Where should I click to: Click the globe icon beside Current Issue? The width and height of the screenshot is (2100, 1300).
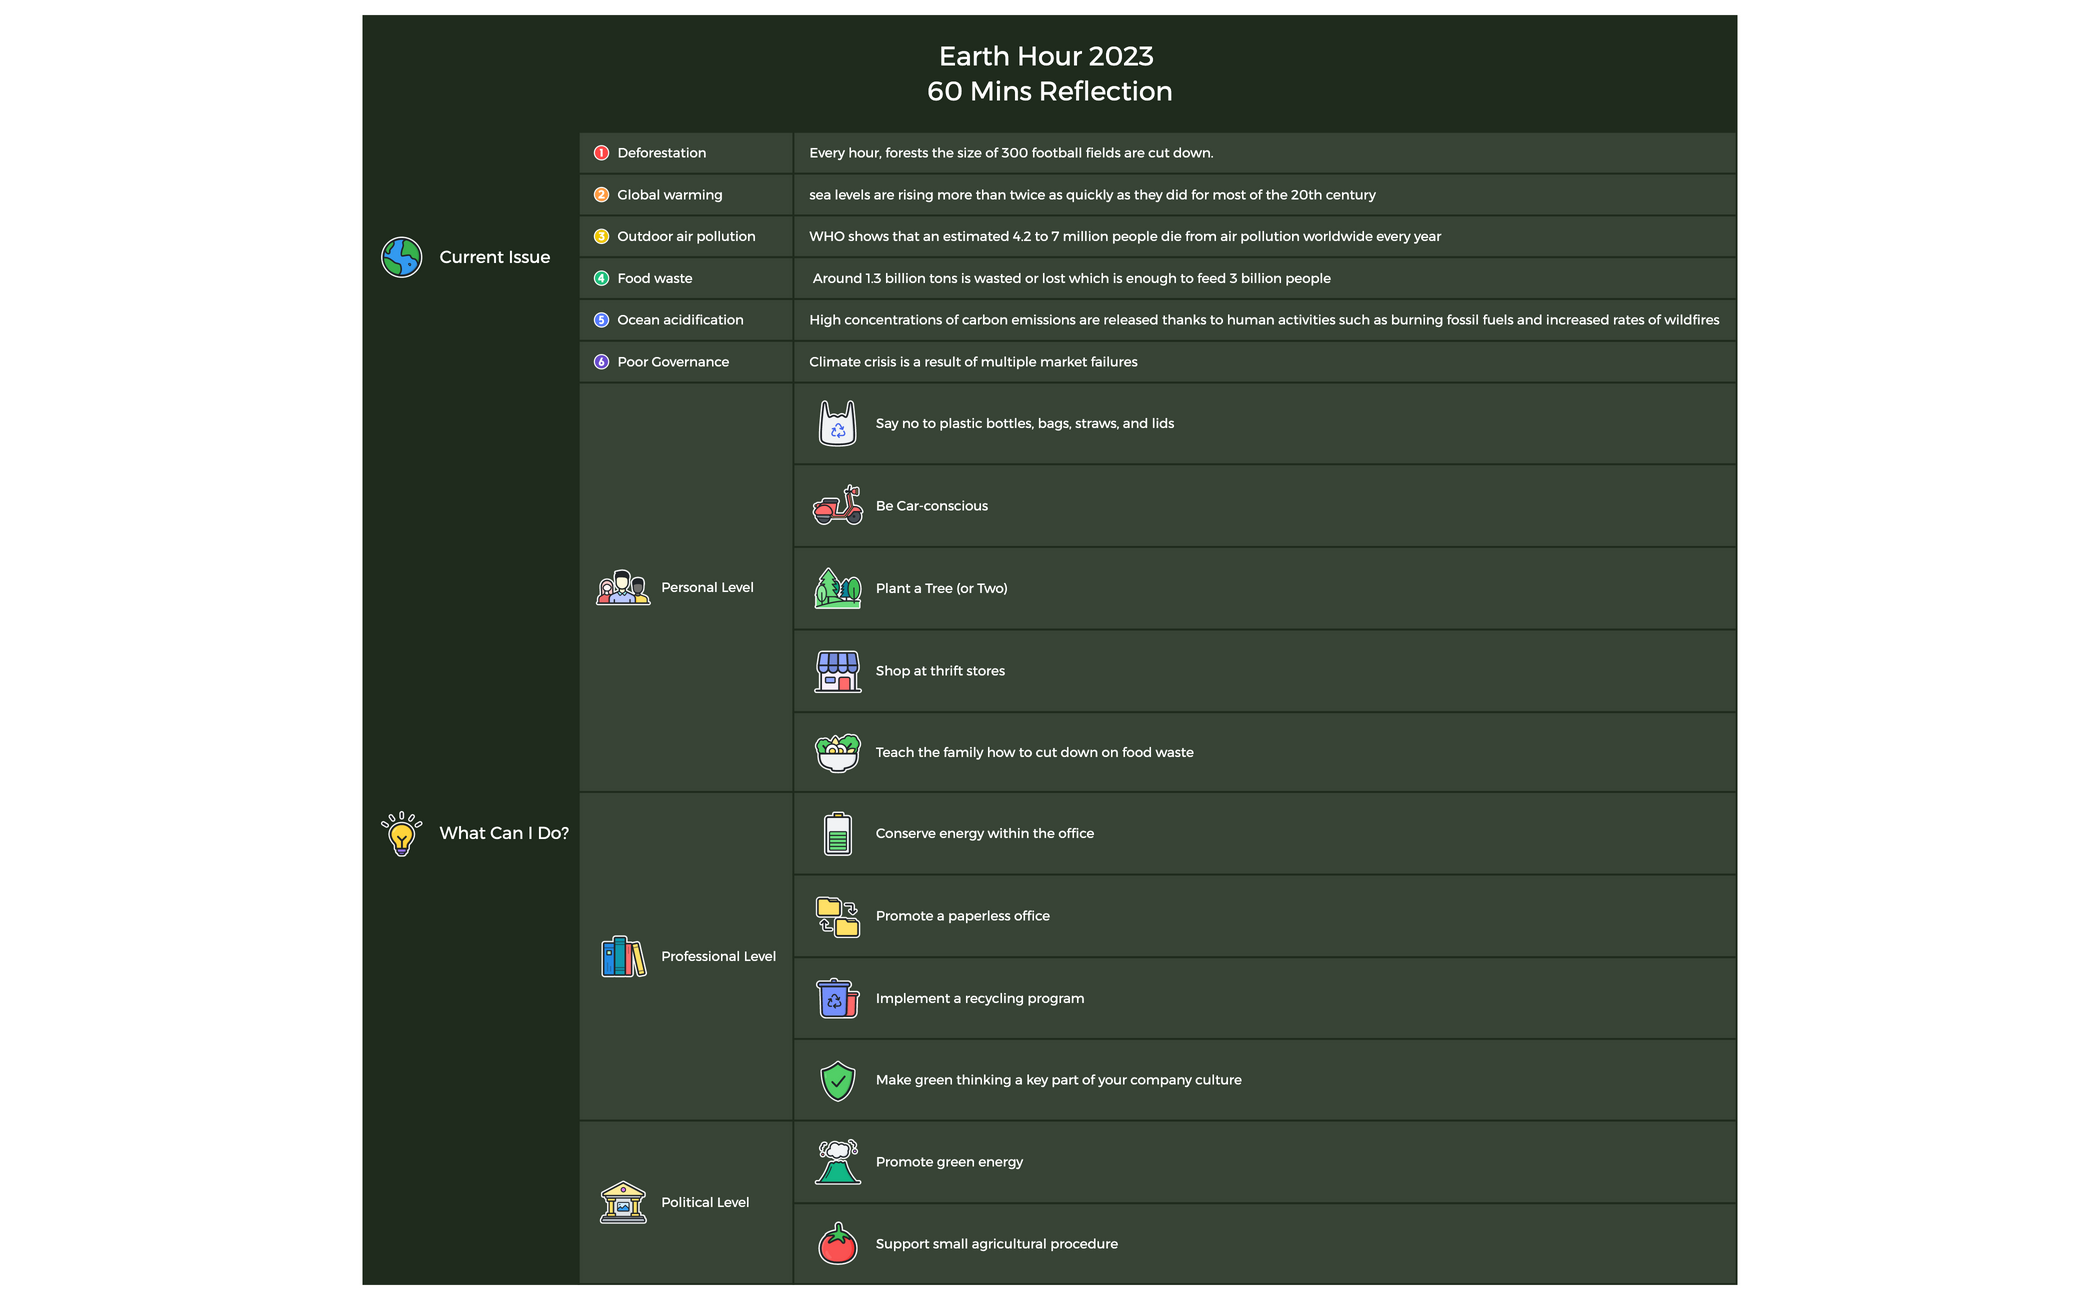[401, 257]
